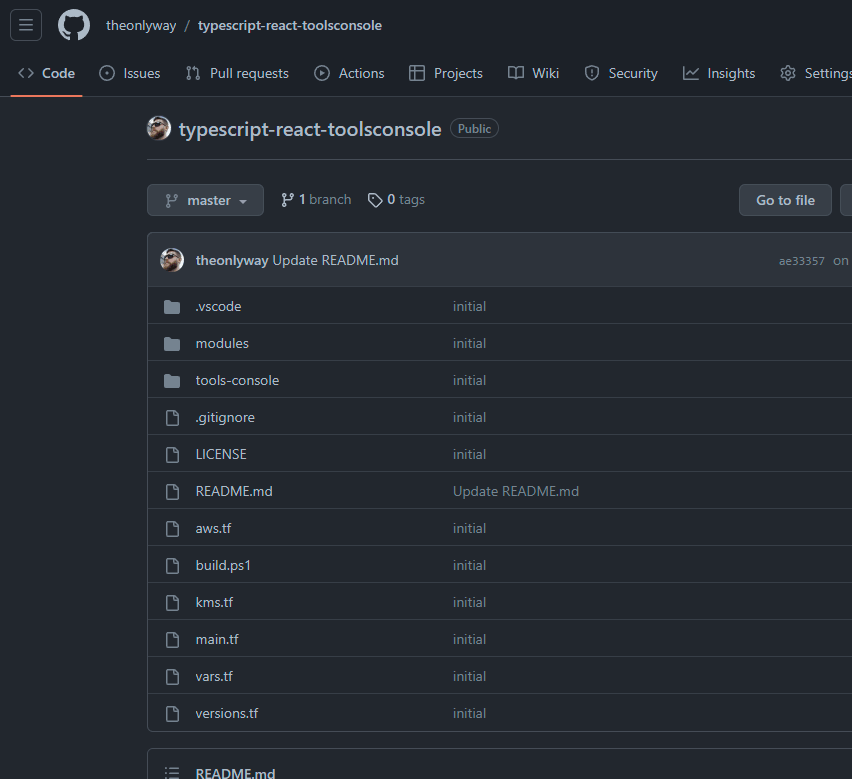Click the .vscode folder icon
The height and width of the screenshot is (779, 852).
pos(172,307)
